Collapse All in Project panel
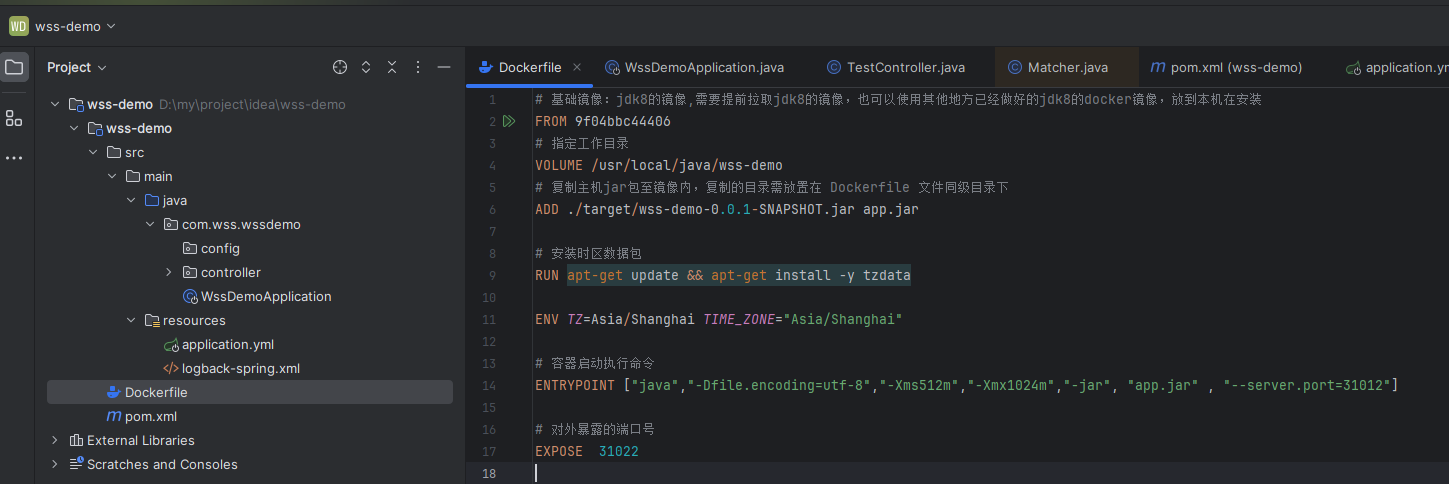 [x=392, y=67]
